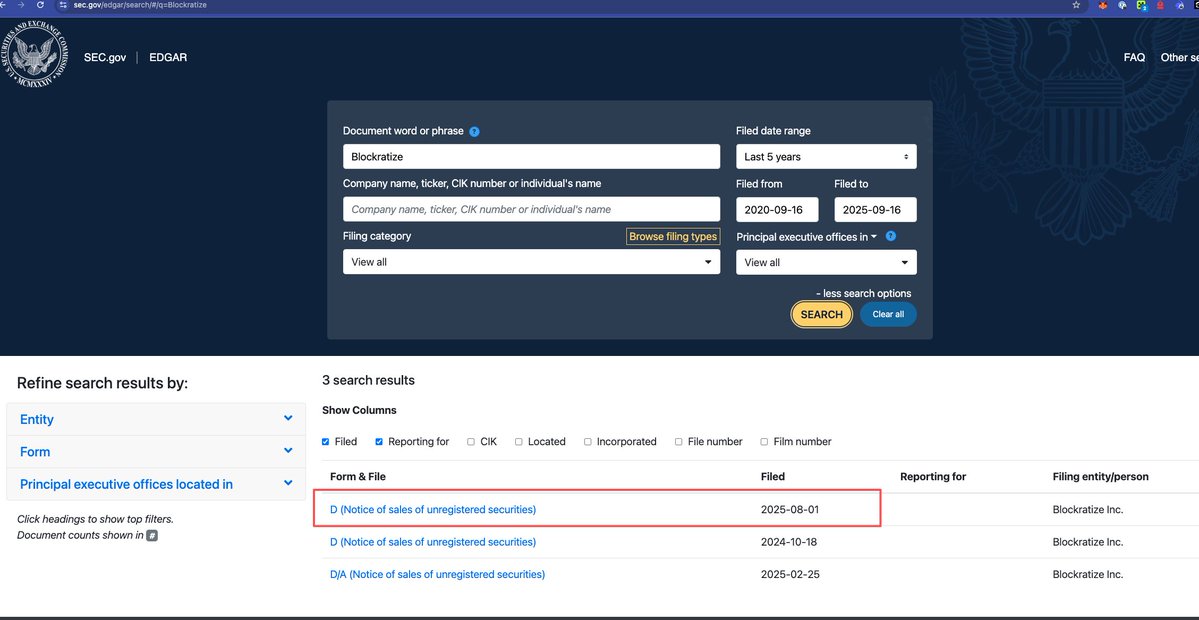
Task: Click the yellow SEARCH button
Action: click(x=821, y=314)
